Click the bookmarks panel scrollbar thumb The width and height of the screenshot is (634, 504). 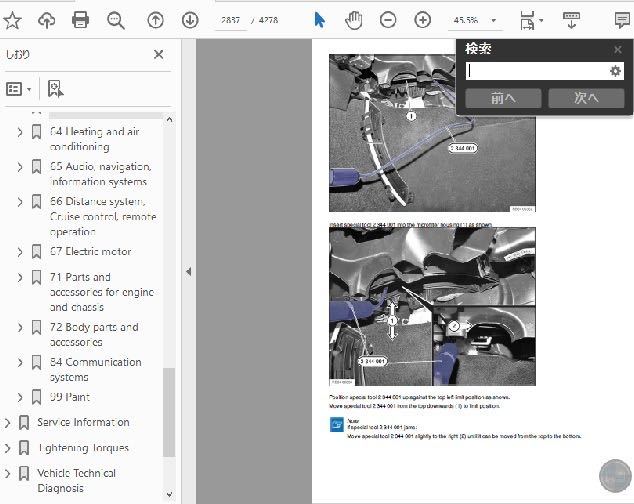(169, 412)
